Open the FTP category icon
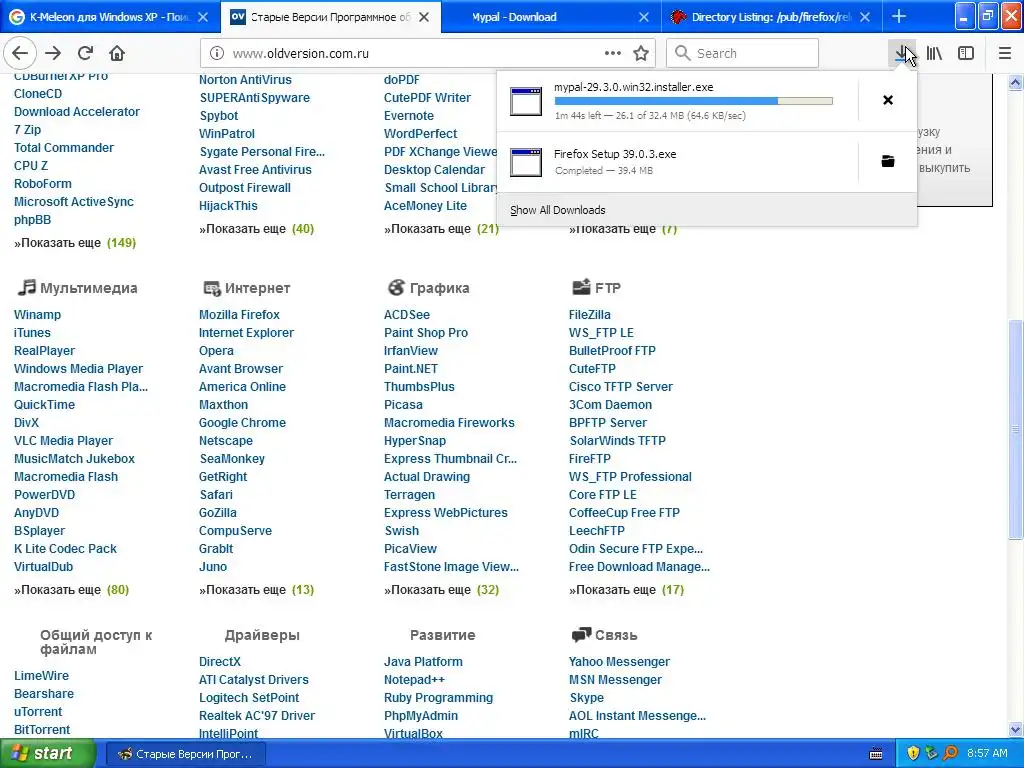The height and width of the screenshot is (768, 1024). click(581, 287)
